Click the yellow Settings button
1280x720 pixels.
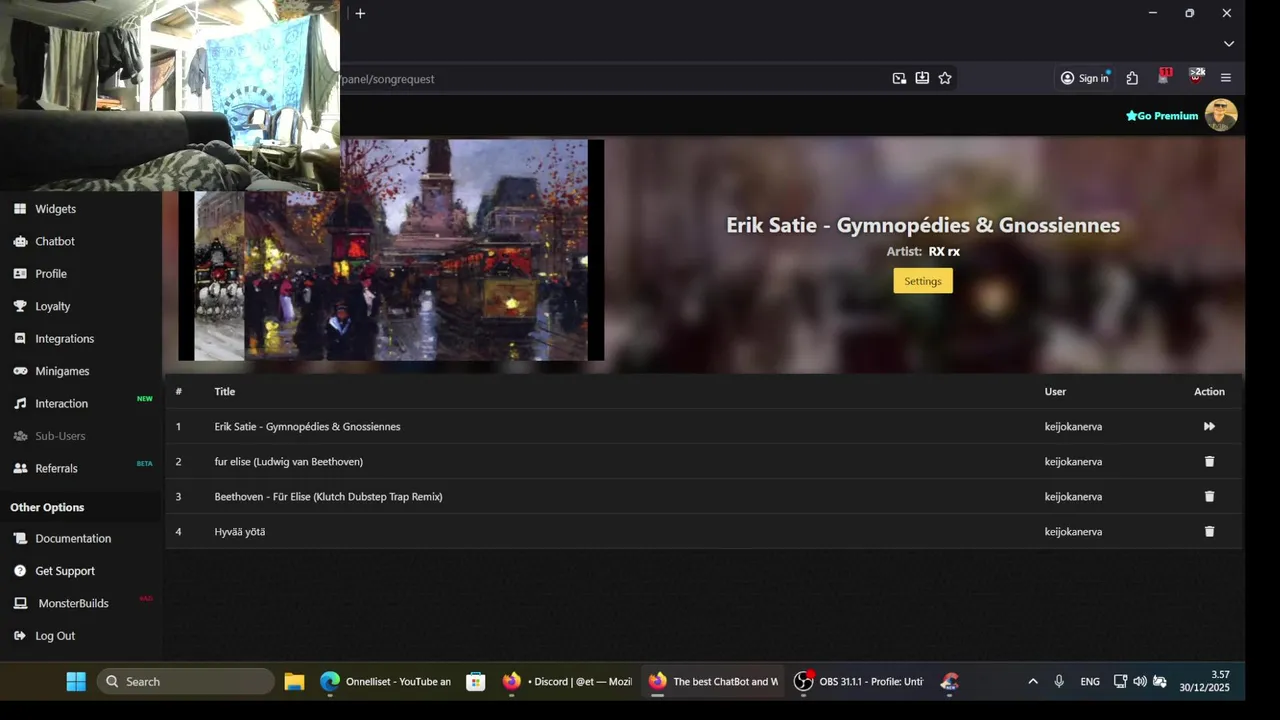(923, 281)
